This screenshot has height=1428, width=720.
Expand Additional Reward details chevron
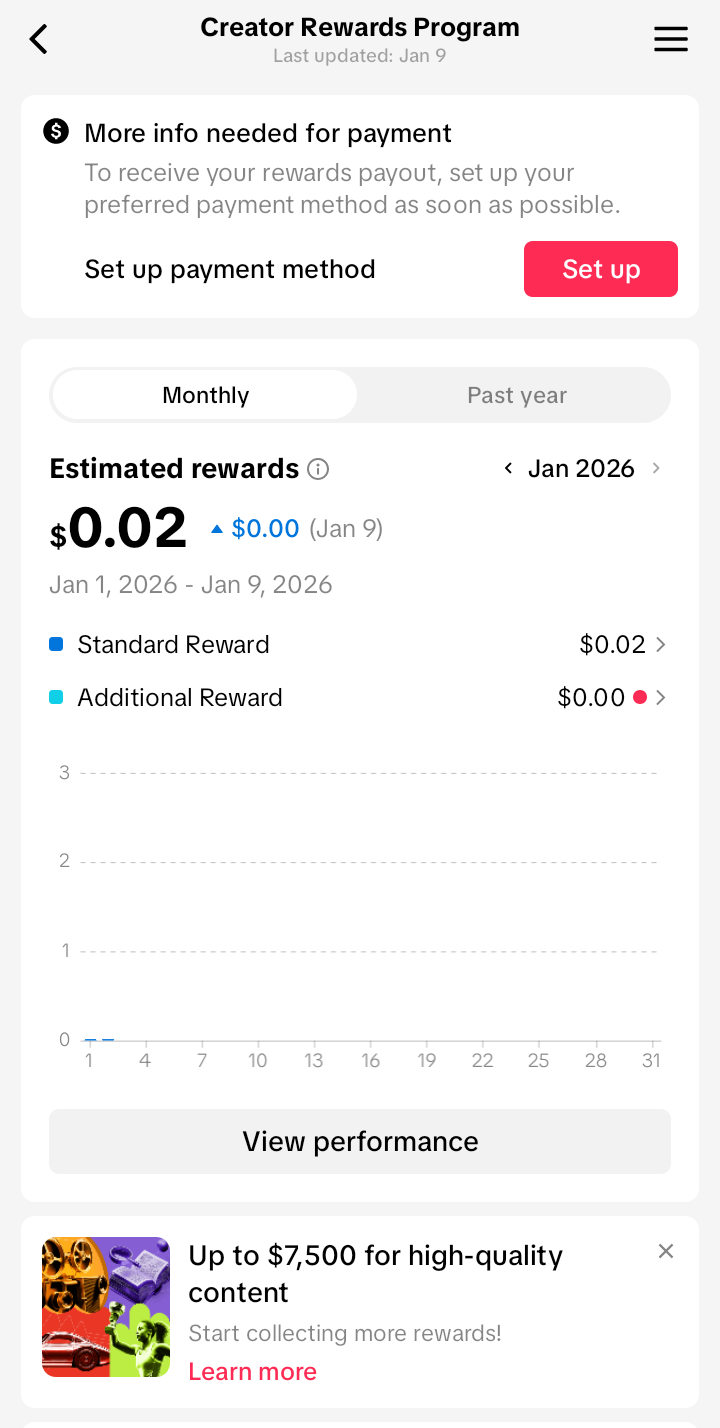[x=661, y=697]
